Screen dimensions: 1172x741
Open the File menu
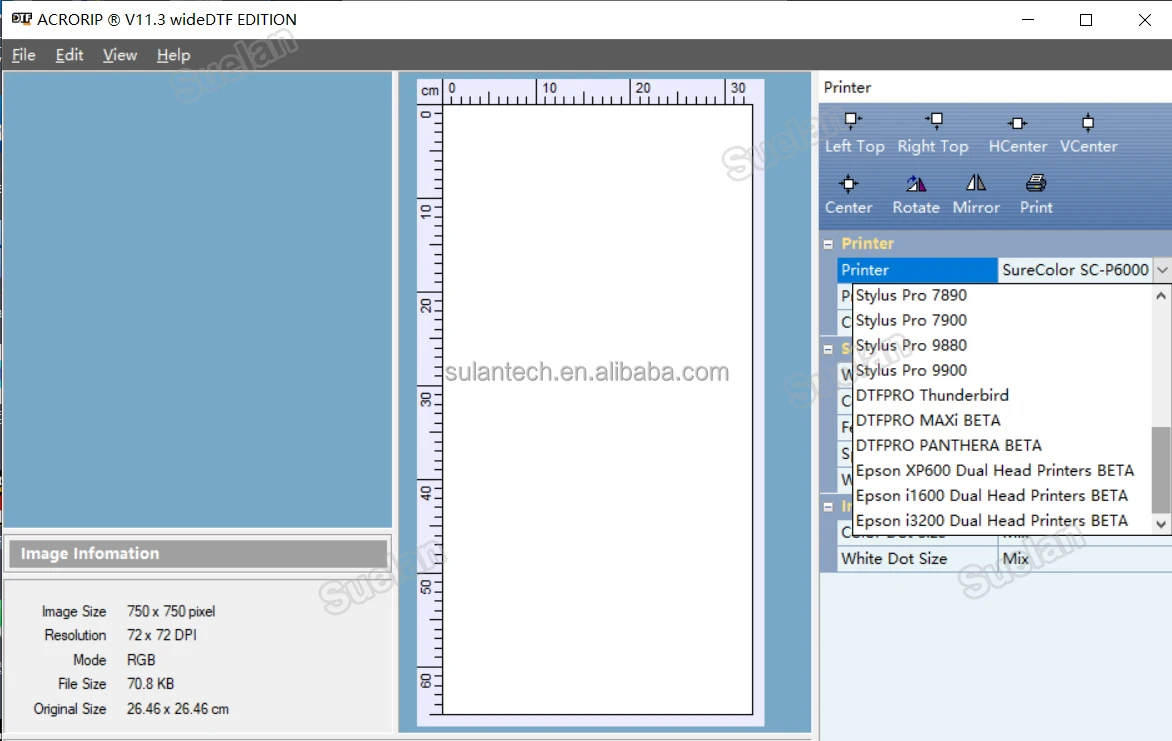(x=23, y=55)
